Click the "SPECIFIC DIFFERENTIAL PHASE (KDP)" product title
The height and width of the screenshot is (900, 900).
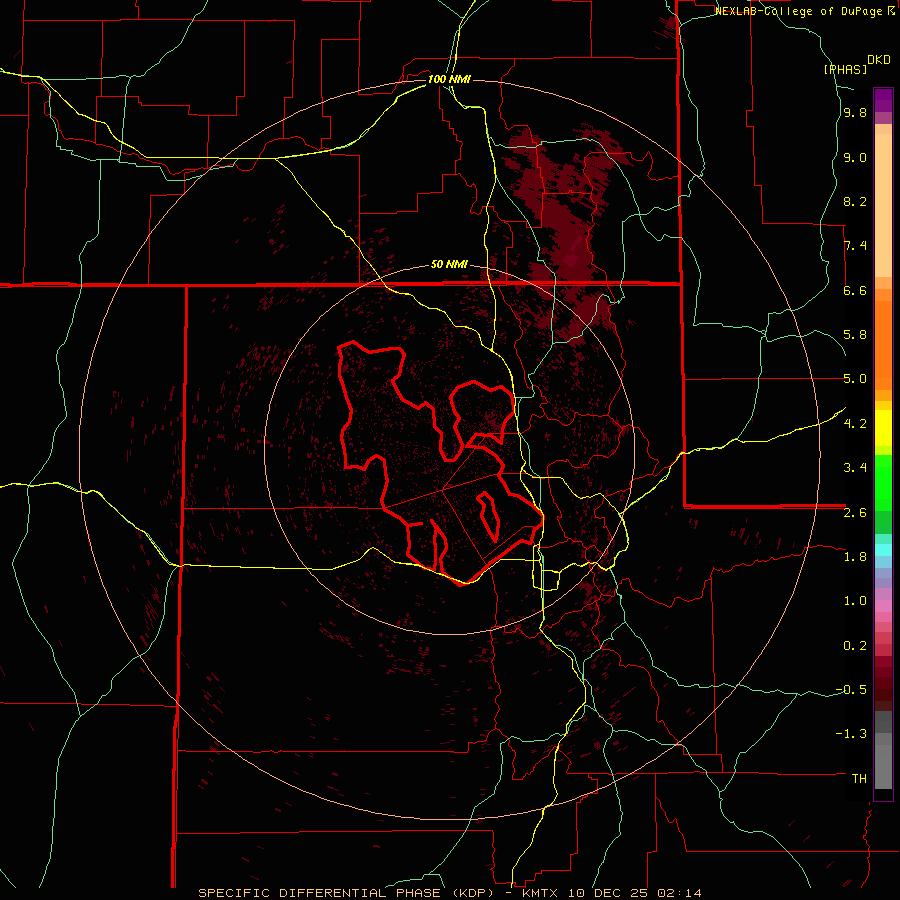(x=348, y=893)
